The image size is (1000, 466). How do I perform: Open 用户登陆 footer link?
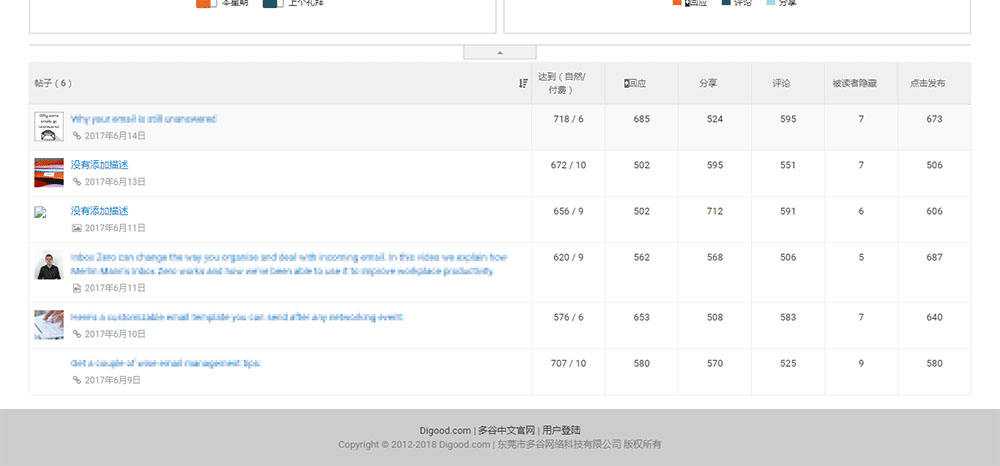tap(561, 430)
